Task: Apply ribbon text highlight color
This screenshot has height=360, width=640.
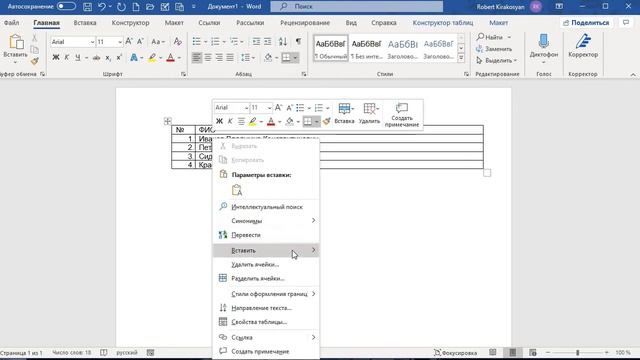Action: click(152, 58)
